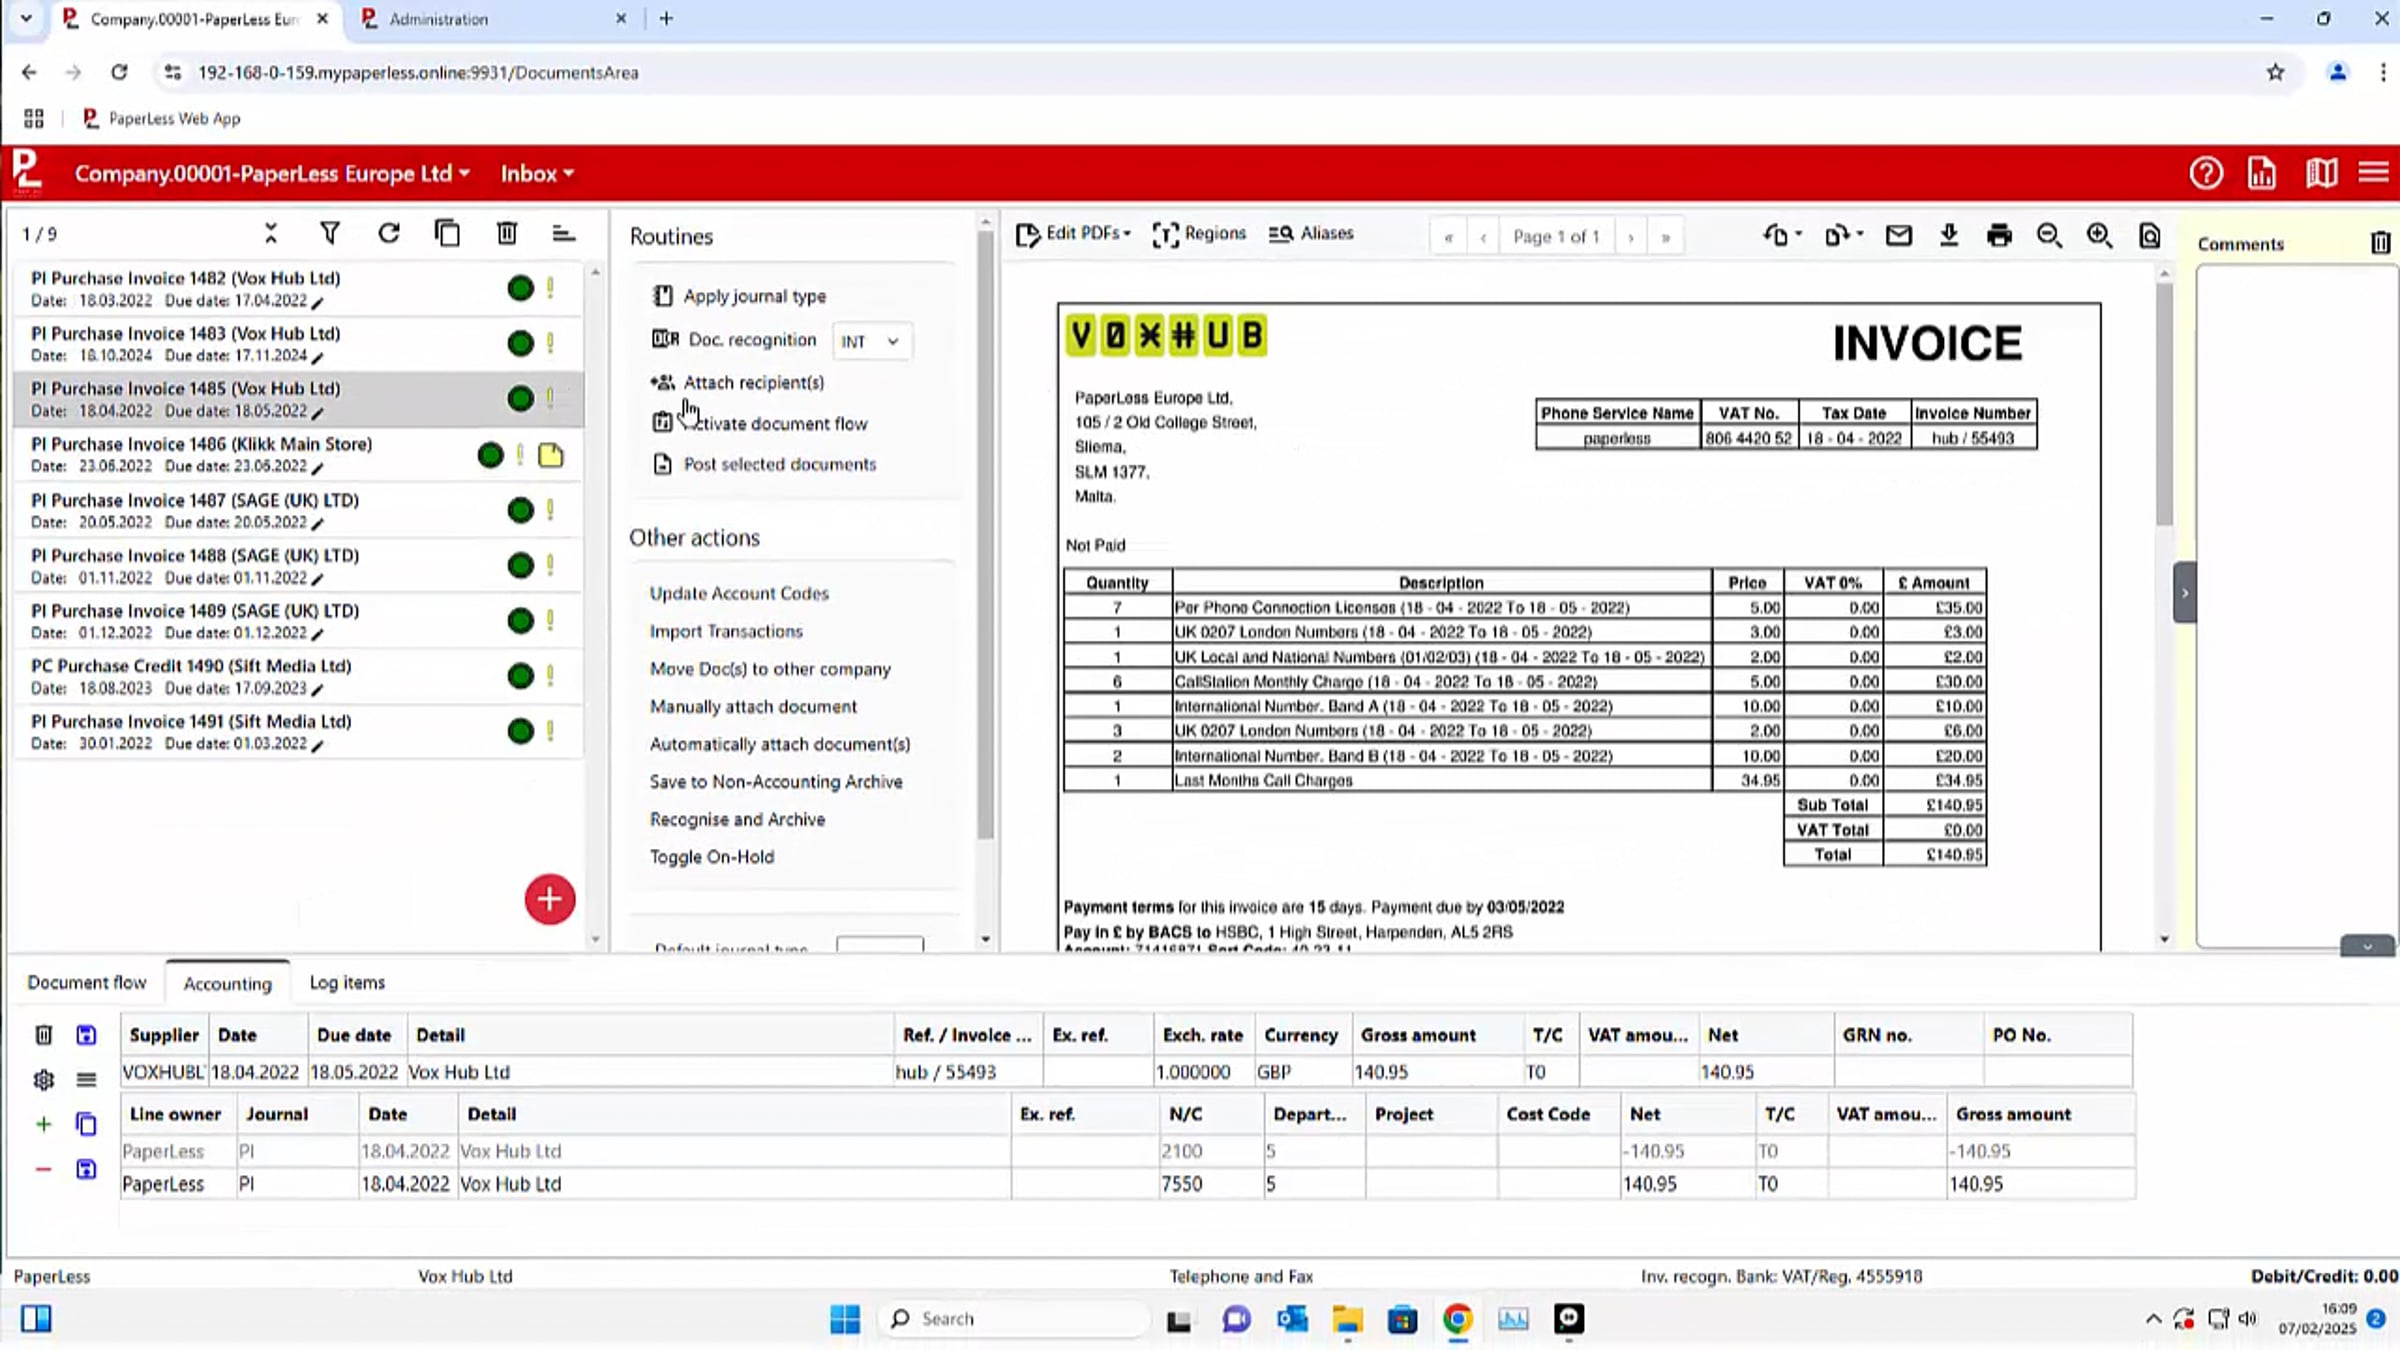Click the refresh icon above the inbox list
This screenshot has height=1350, width=2400.
click(x=389, y=234)
